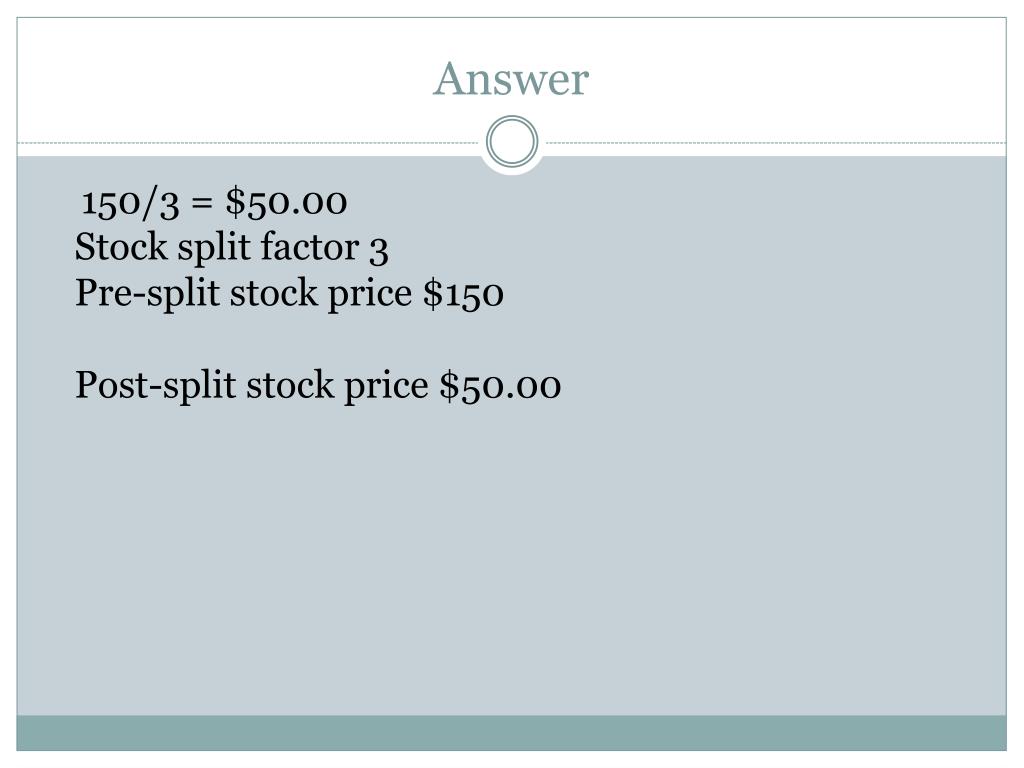This screenshot has height=768, width=1024.
Task: Click the '150/3 = $50.00' calculation line
Action: click(x=214, y=202)
